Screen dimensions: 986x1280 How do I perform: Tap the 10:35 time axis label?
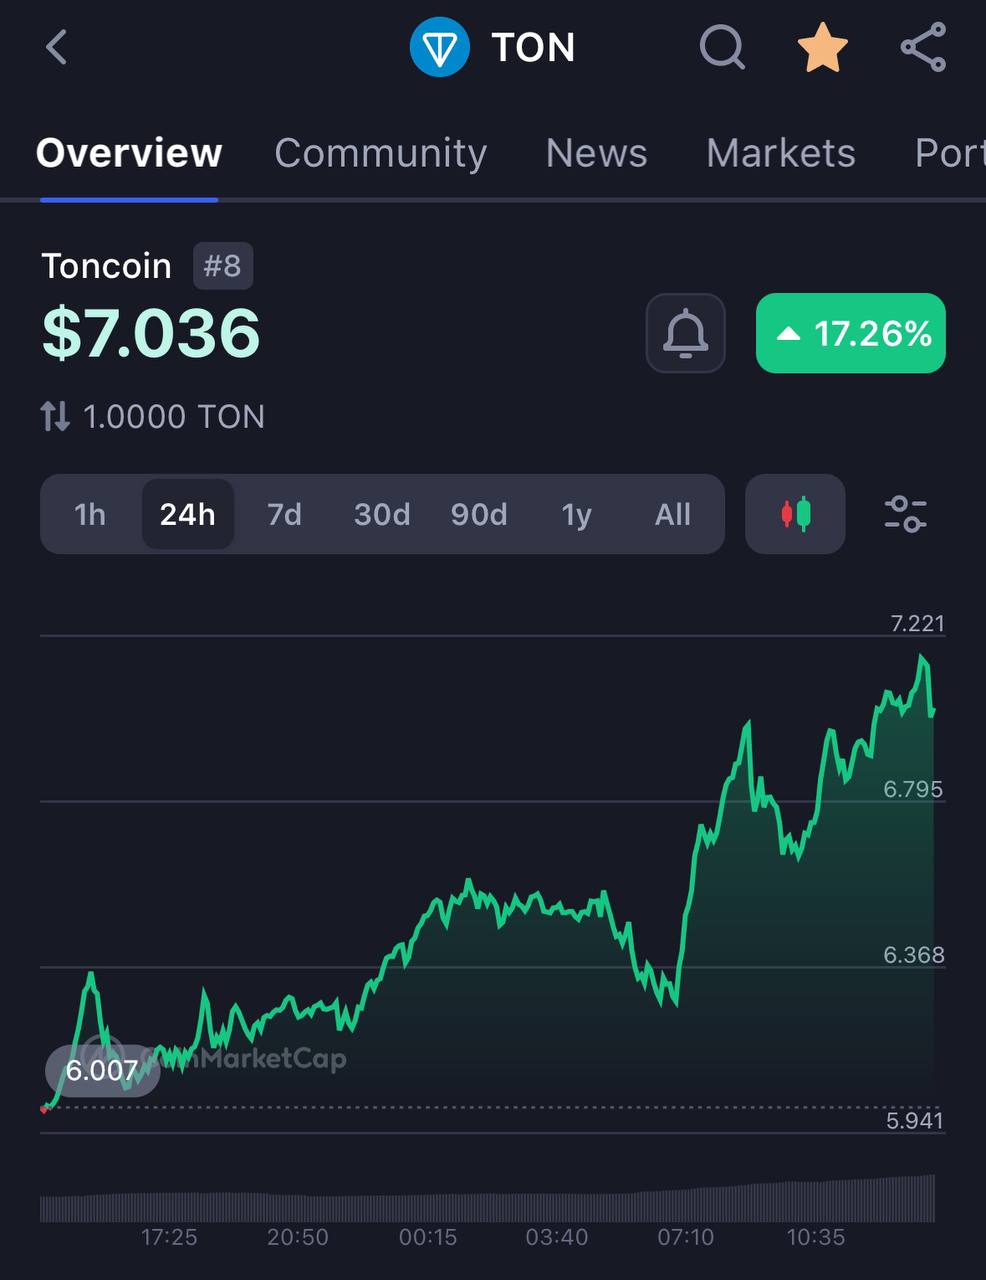[x=816, y=1237]
